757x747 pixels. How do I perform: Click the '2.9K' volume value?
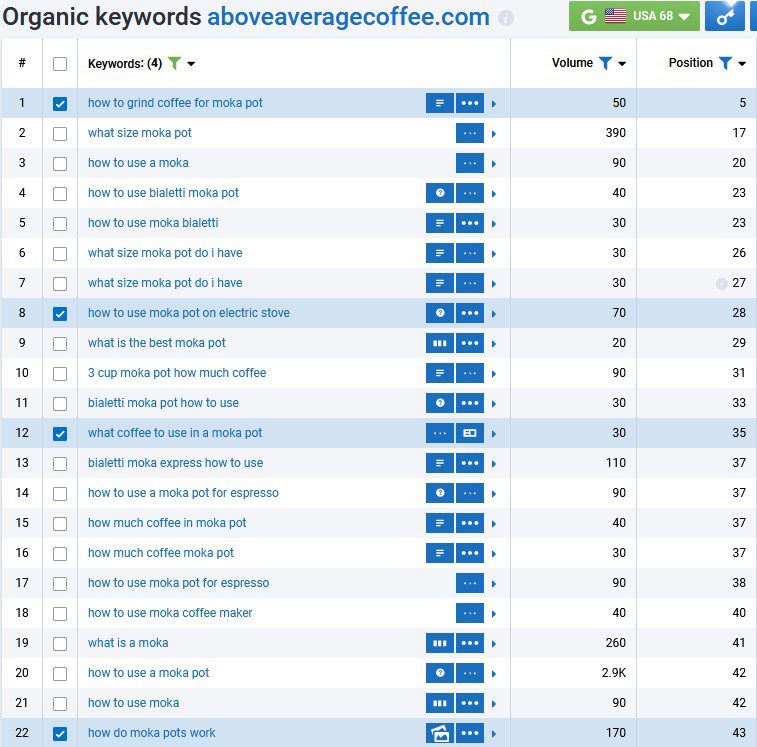point(614,673)
